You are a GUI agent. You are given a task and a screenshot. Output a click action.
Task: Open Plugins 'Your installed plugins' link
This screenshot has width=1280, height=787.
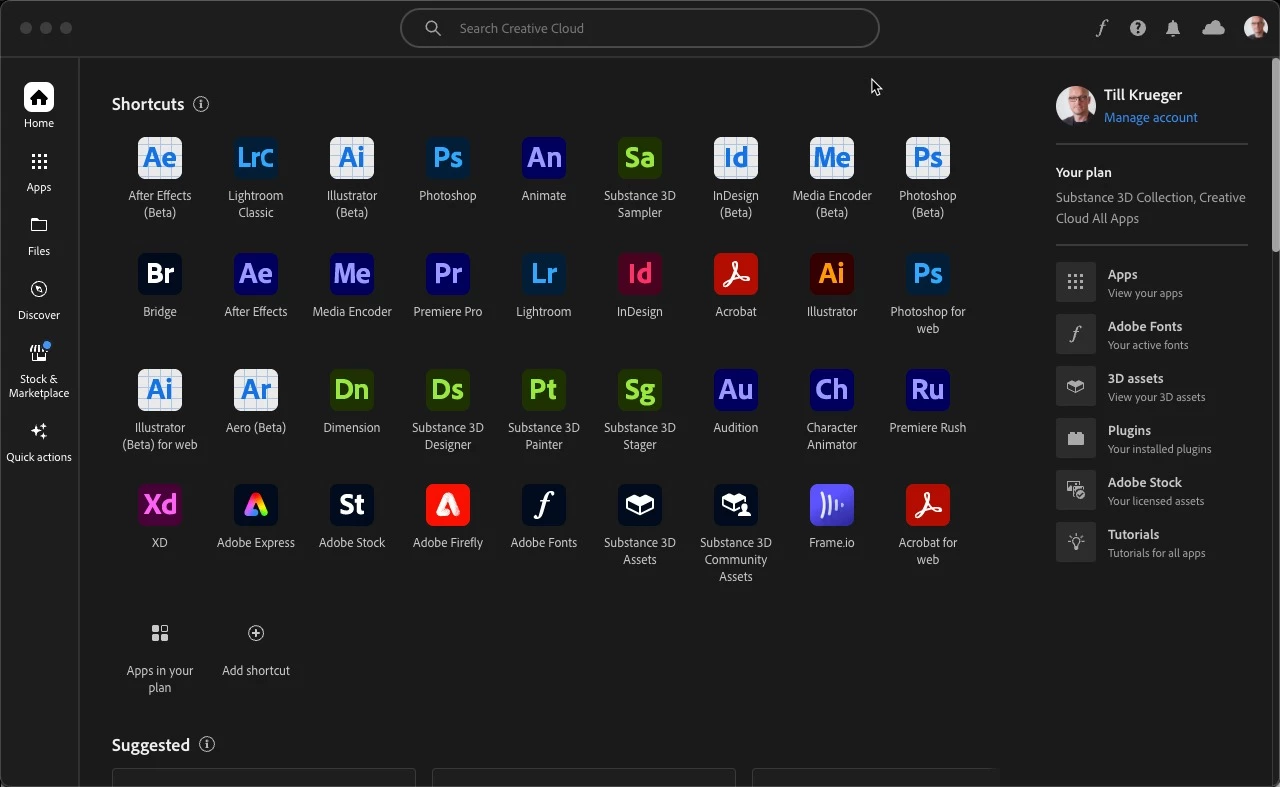1152,439
